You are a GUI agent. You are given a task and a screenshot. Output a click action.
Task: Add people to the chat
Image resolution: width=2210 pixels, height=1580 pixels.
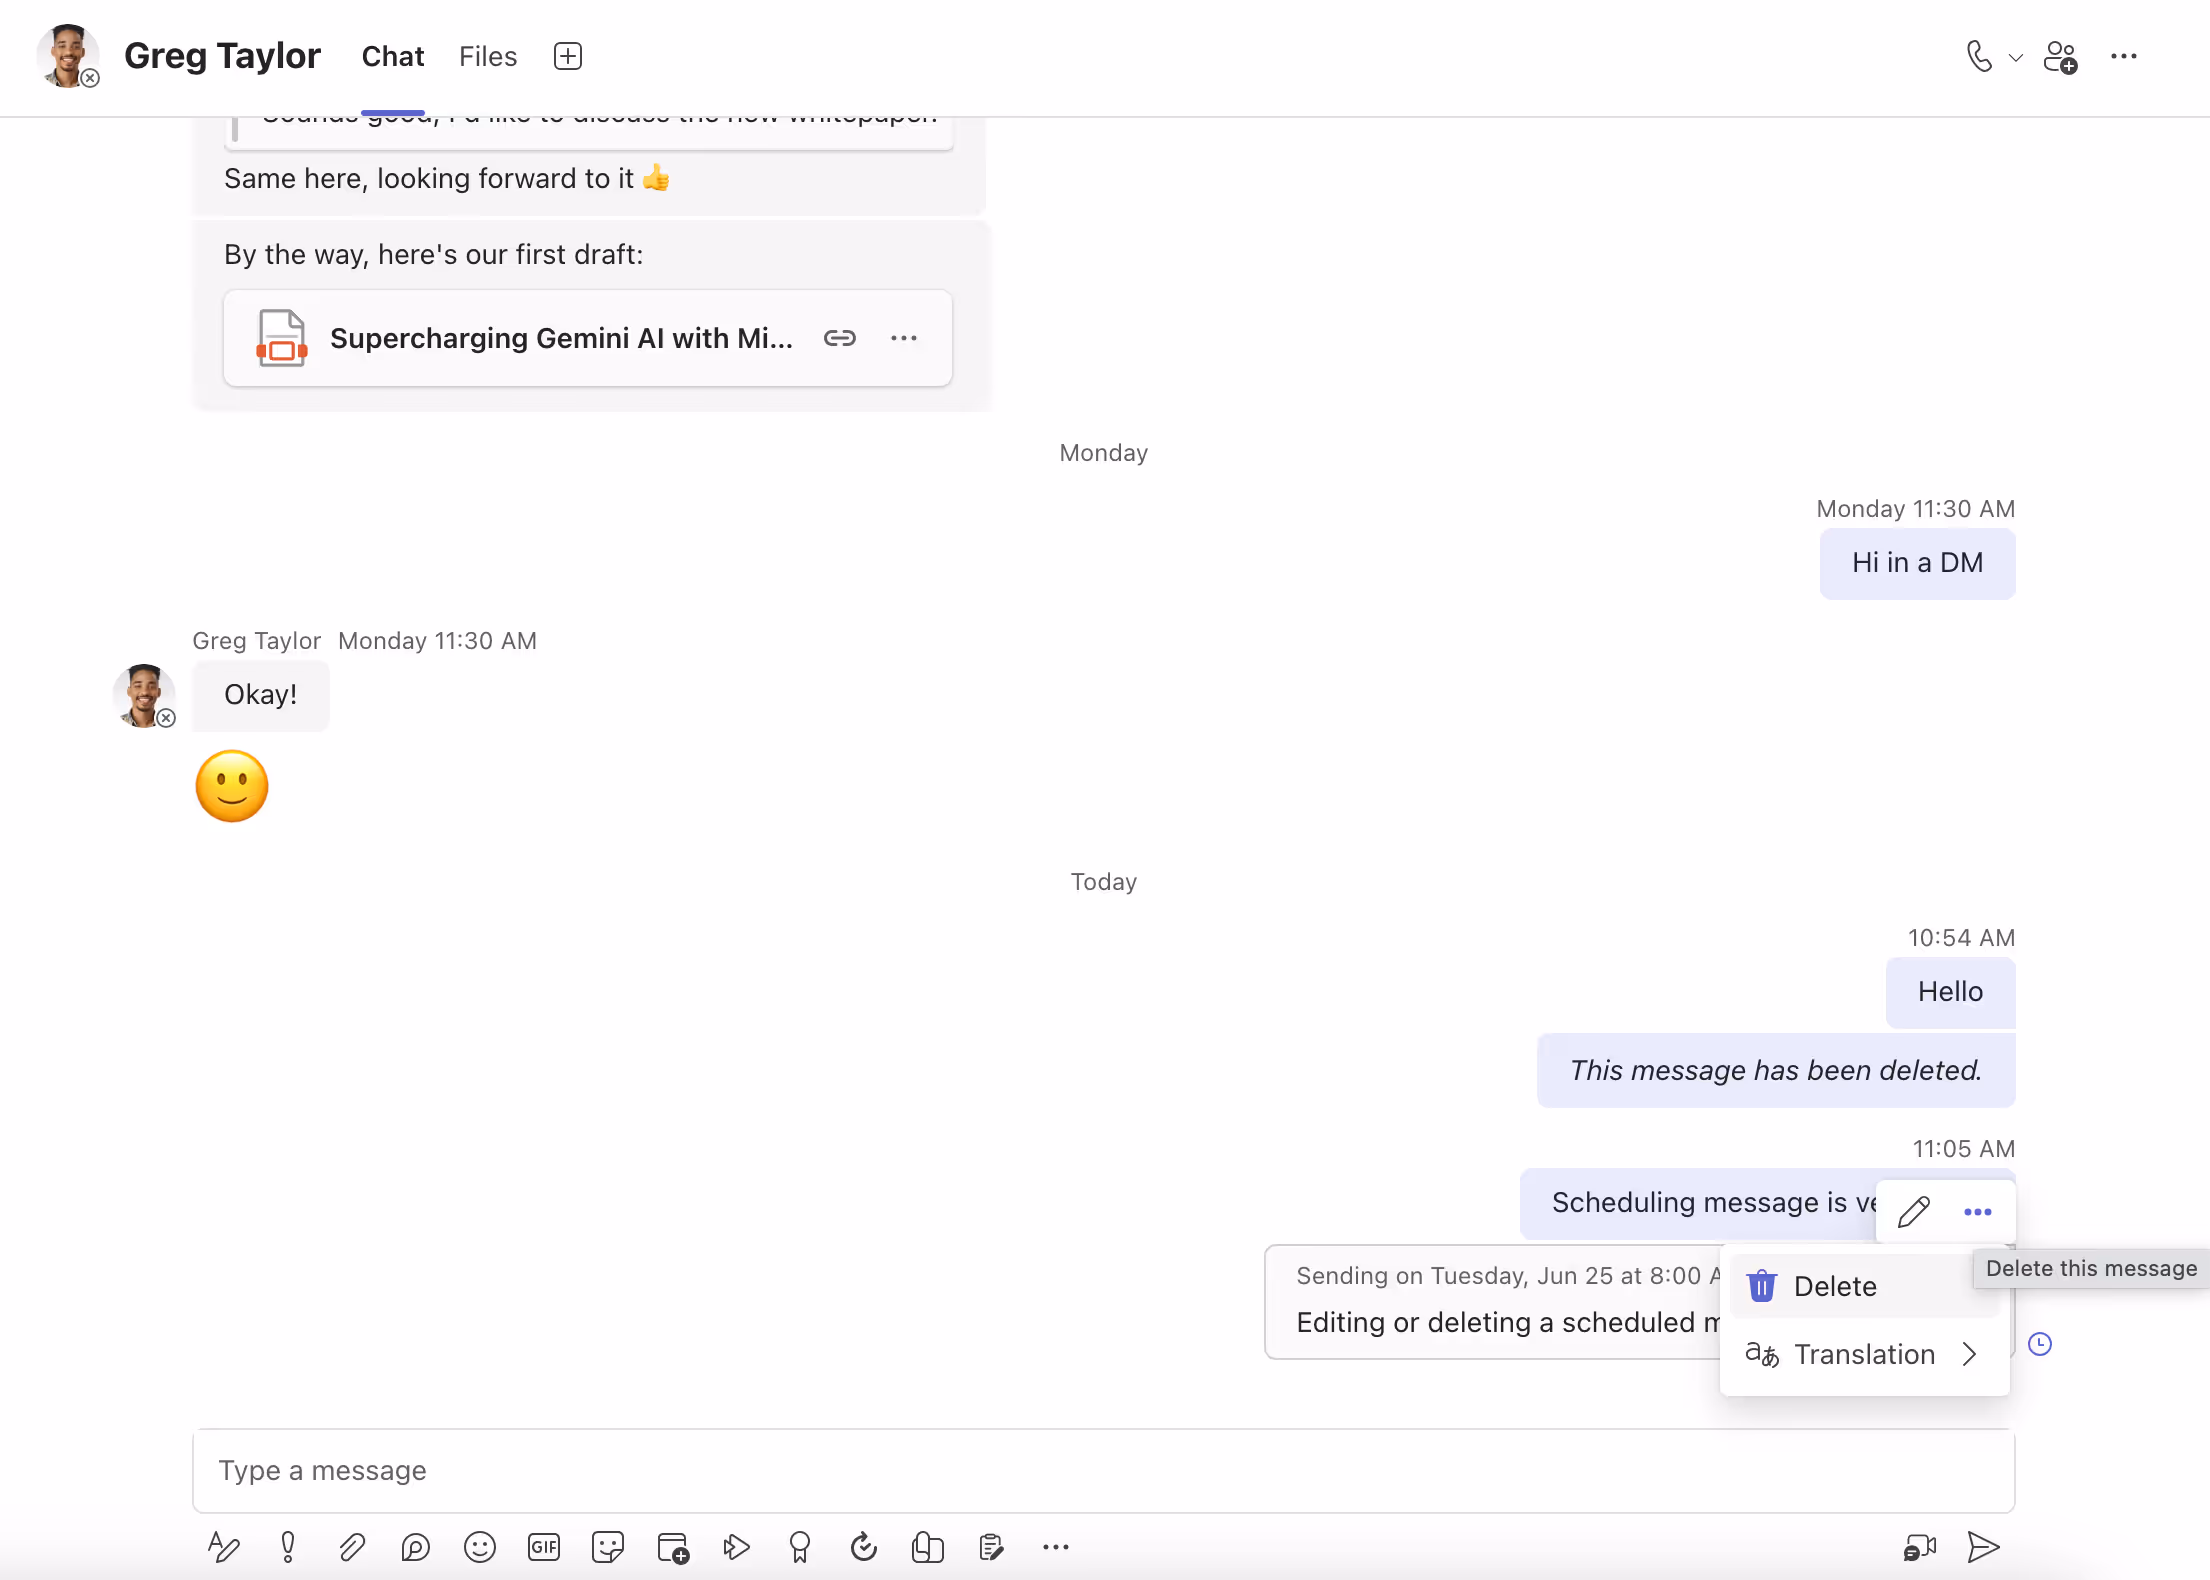(2060, 57)
